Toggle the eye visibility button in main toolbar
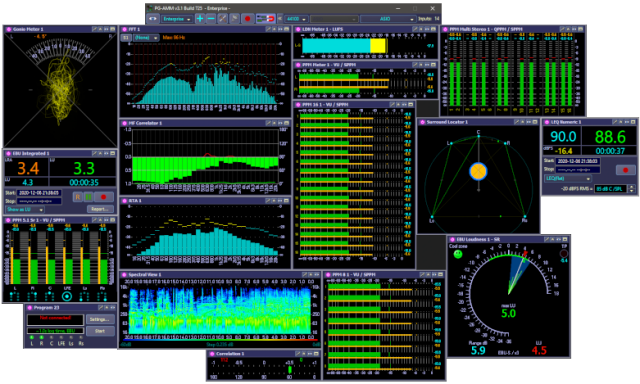This screenshot has width=640, height=384. click(153, 19)
